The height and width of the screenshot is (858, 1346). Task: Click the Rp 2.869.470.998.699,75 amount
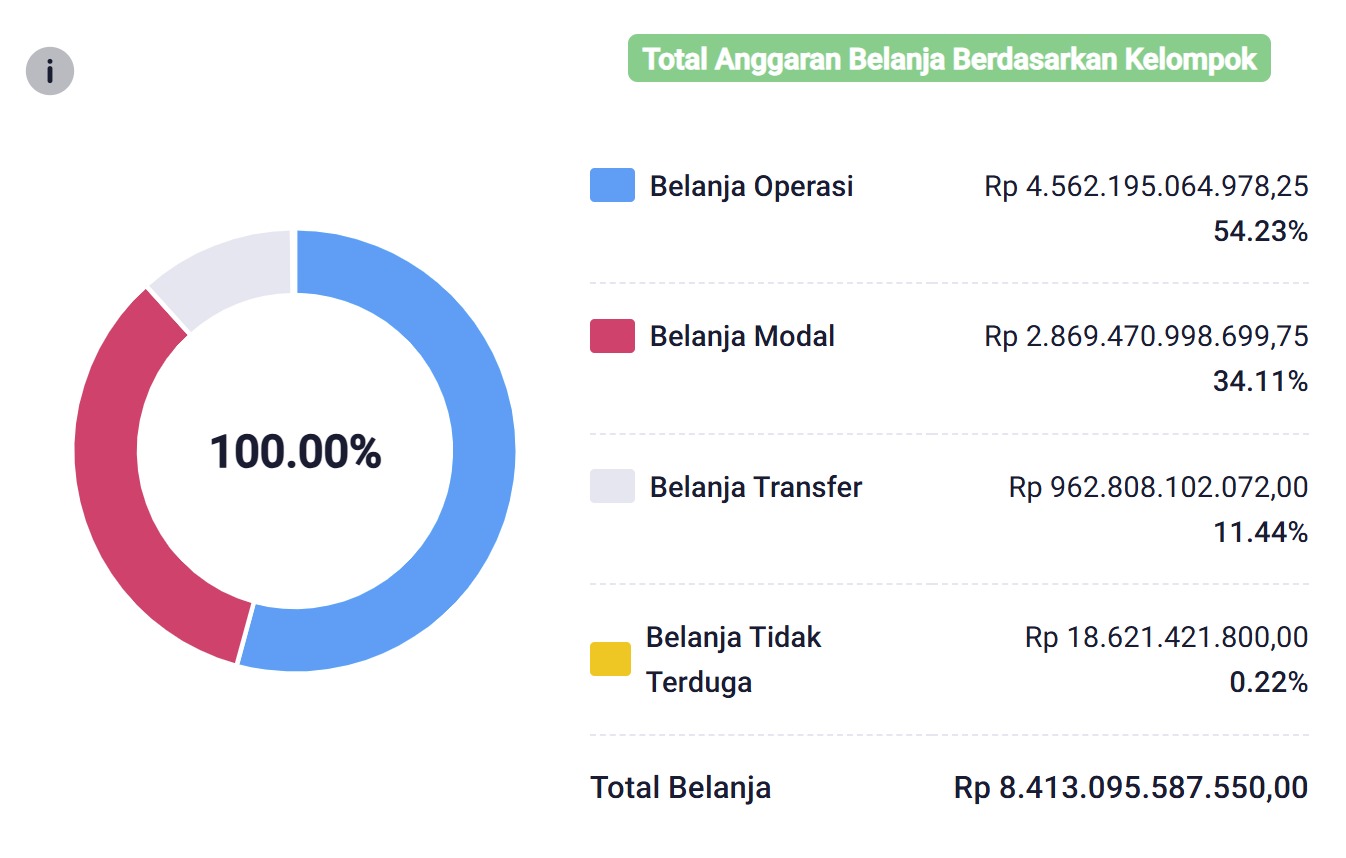[1146, 336]
